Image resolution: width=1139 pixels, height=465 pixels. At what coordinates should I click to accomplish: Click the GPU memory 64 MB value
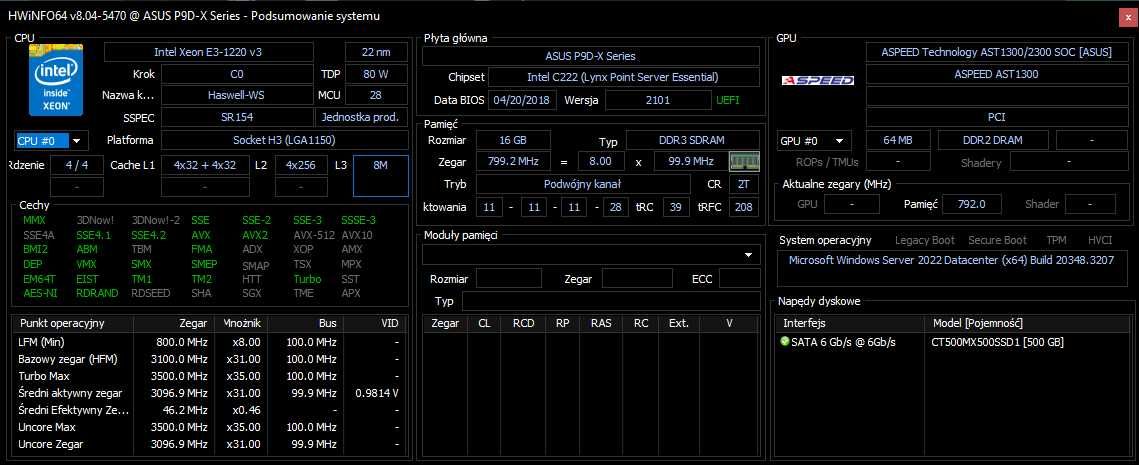(x=898, y=141)
